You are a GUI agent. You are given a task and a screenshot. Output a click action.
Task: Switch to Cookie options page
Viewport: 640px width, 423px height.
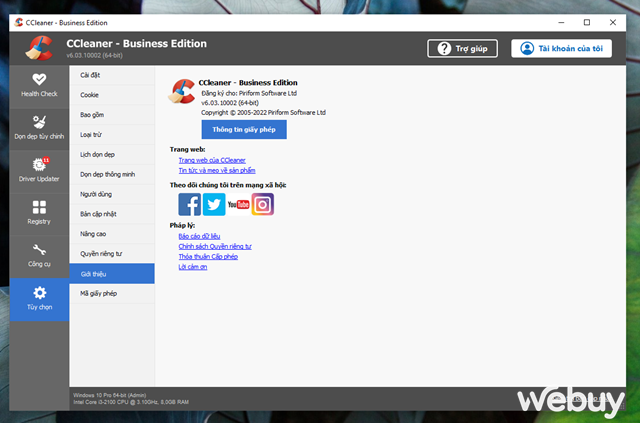tap(89, 95)
